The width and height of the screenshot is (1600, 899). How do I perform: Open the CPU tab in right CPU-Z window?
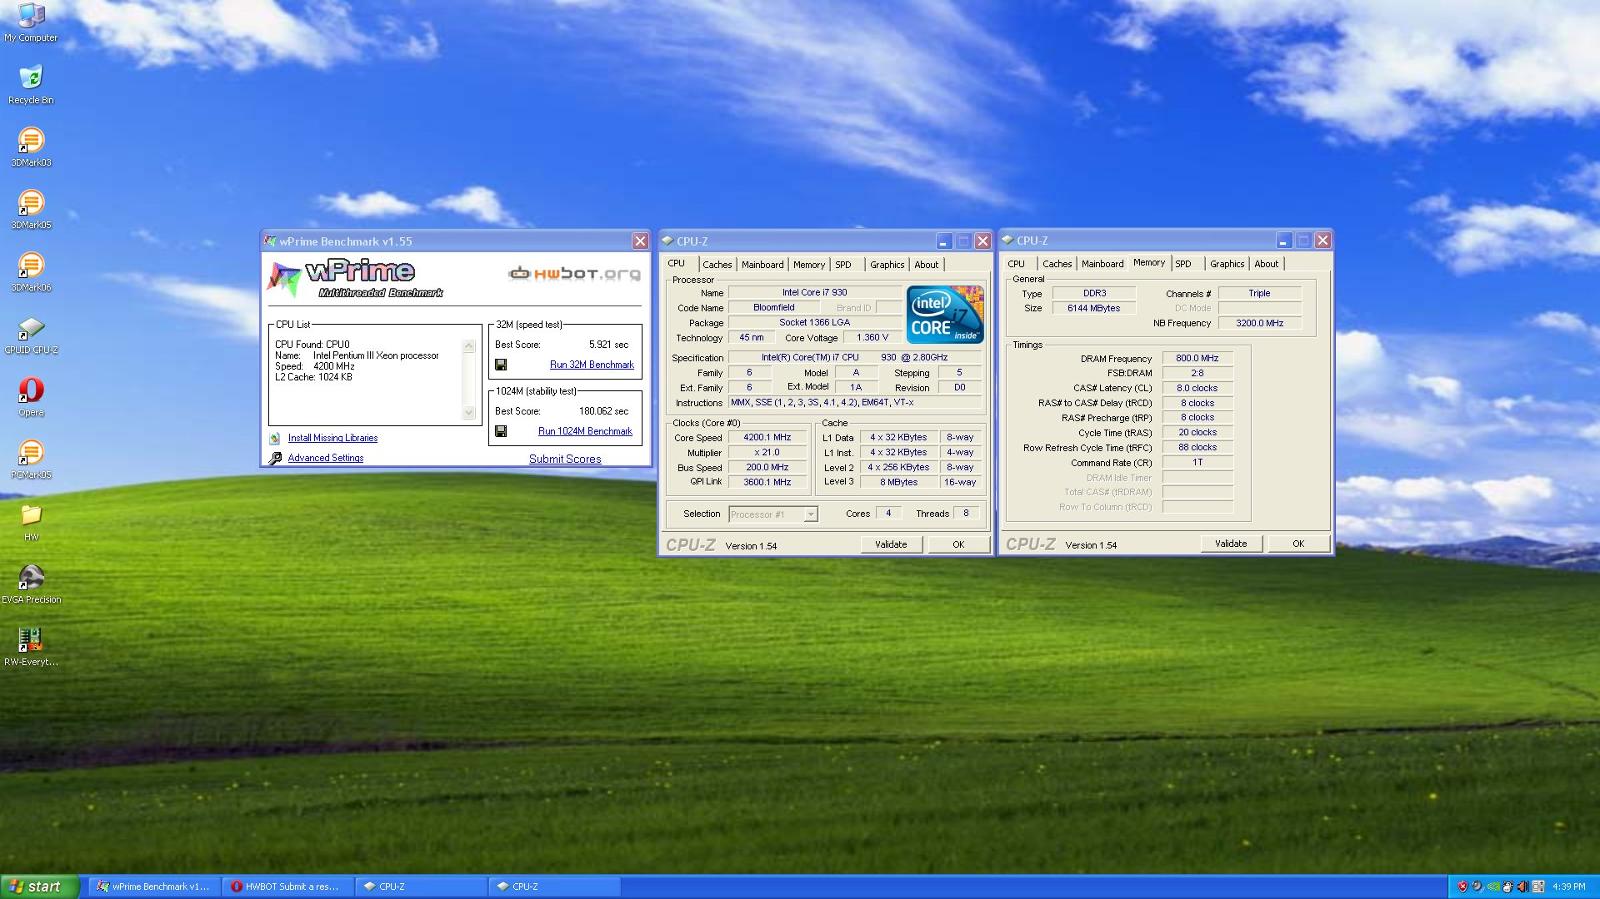(1016, 264)
